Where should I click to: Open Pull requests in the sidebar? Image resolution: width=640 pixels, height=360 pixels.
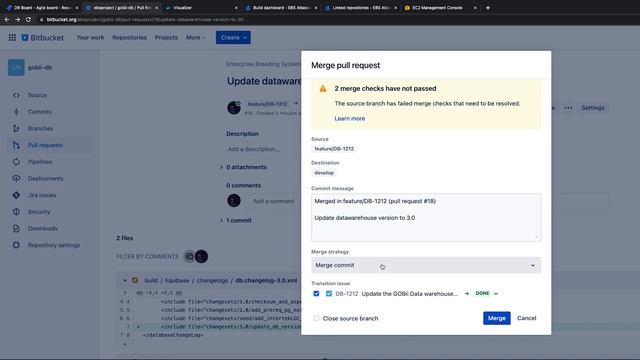45,145
